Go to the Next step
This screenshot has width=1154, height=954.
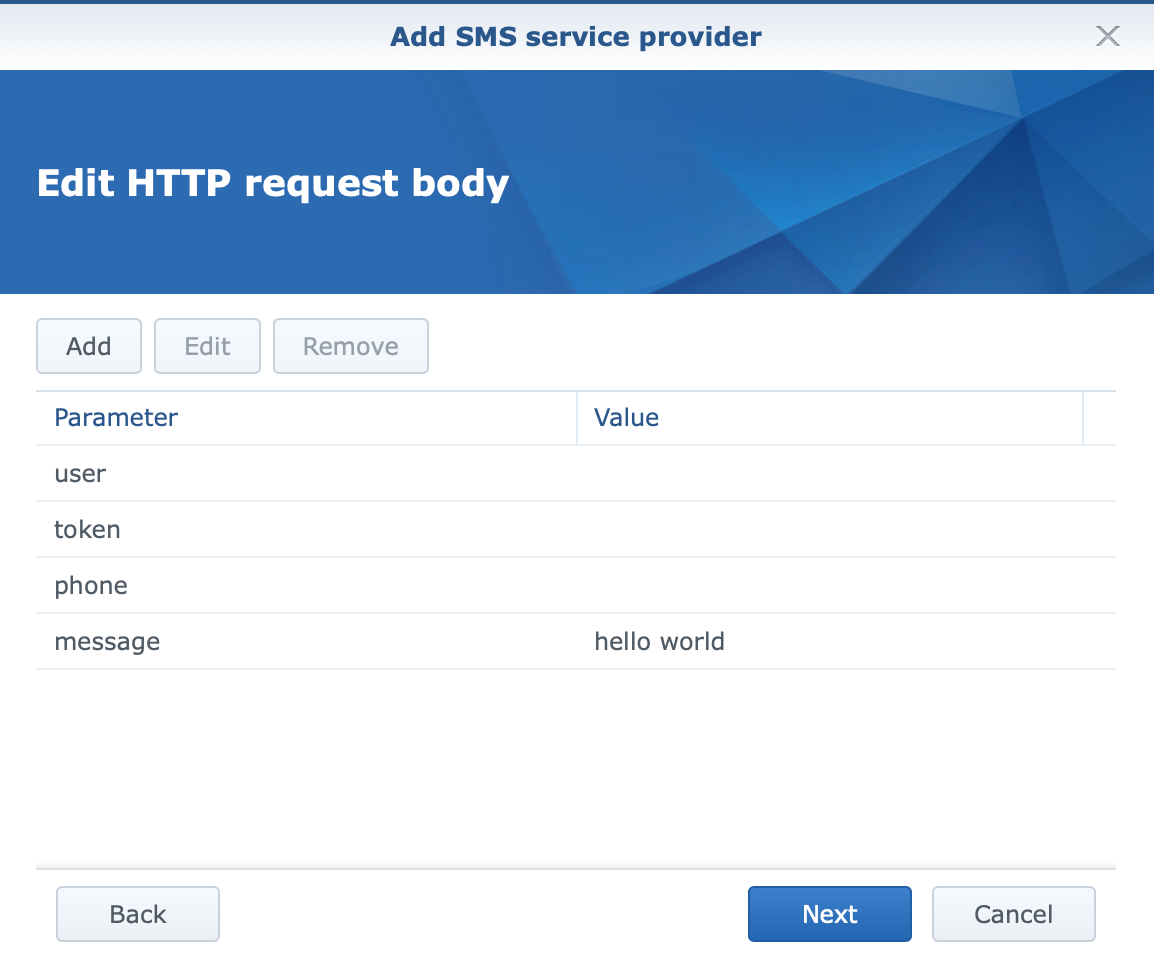point(829,914)
